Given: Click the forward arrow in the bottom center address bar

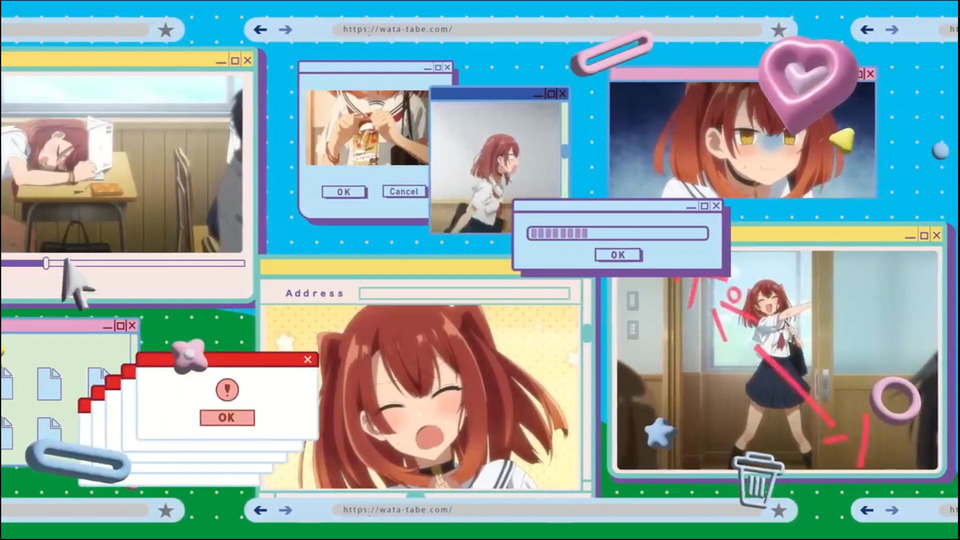Looking at the screenshot, I should [x=285, y=510].
